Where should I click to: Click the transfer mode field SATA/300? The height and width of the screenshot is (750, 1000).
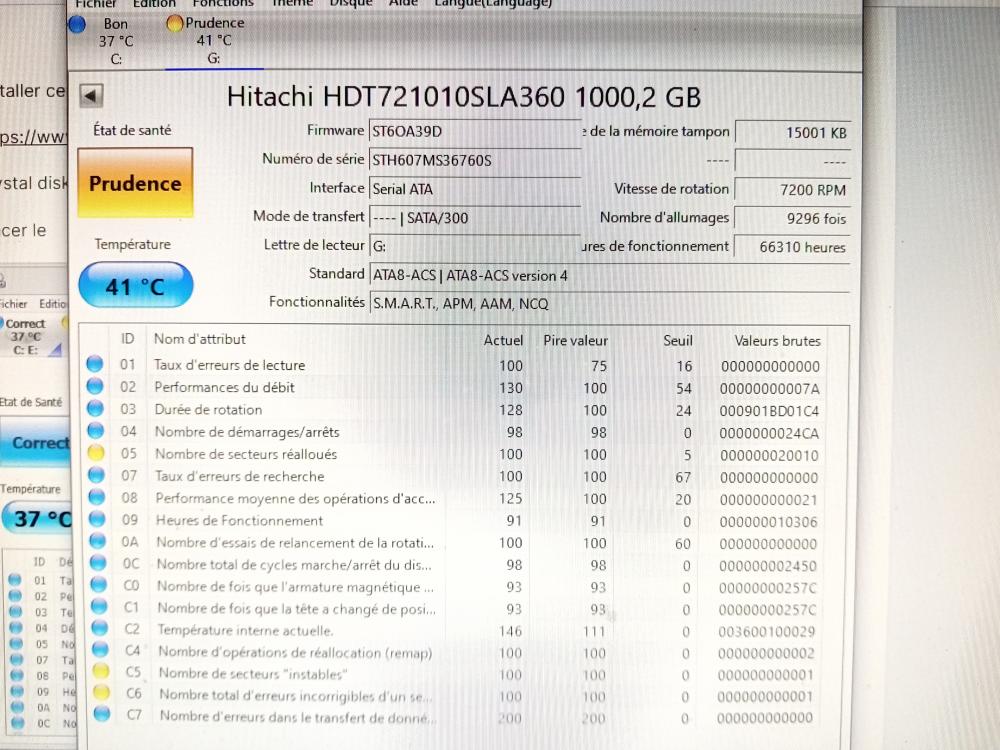[x=474, y=218]
